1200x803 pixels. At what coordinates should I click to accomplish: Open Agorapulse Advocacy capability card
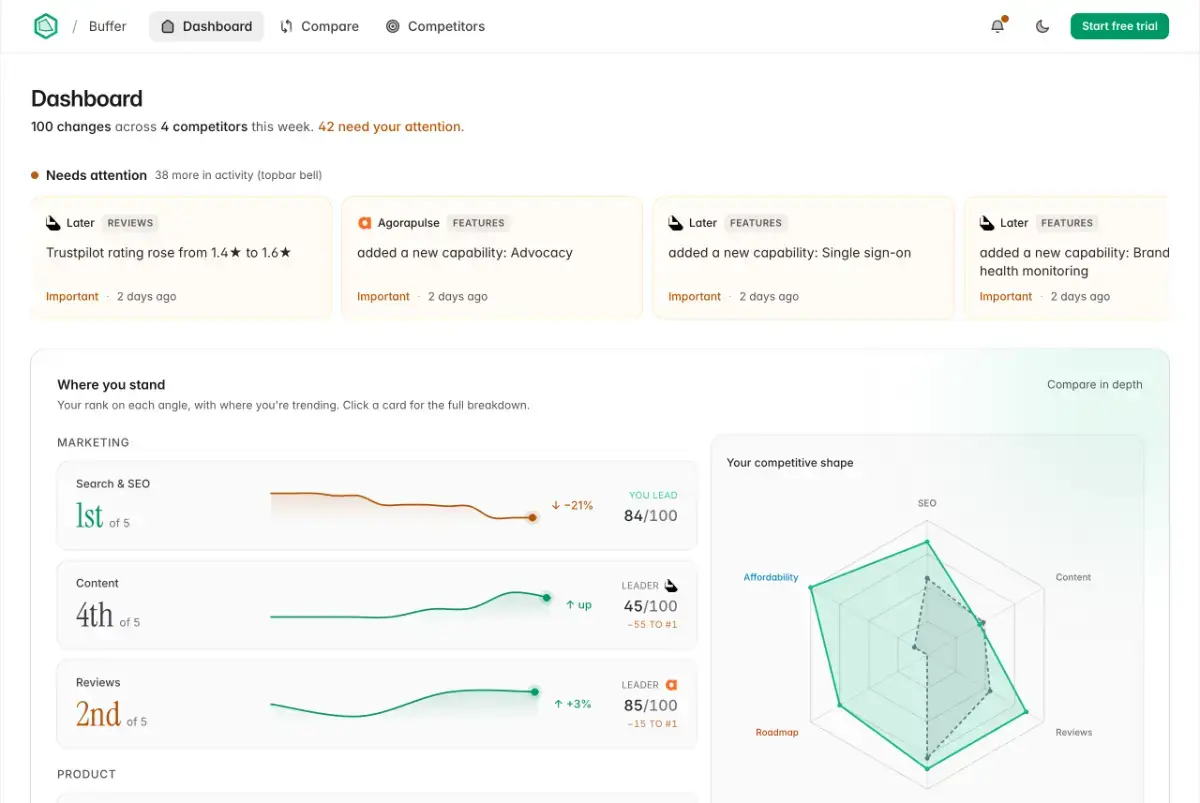[x=492, y=258]
